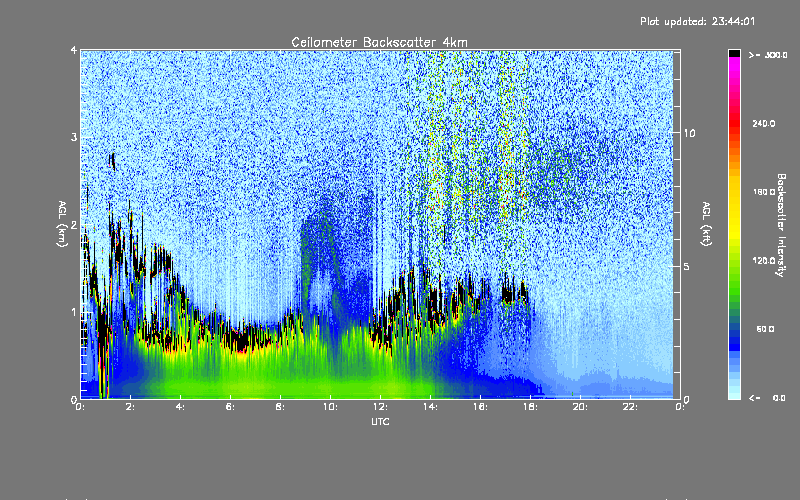Image resolution: width=800 pixels, height=500 pixels.
Task: Click the black top cap of the colorbar
Action: [x=734, y=53]
